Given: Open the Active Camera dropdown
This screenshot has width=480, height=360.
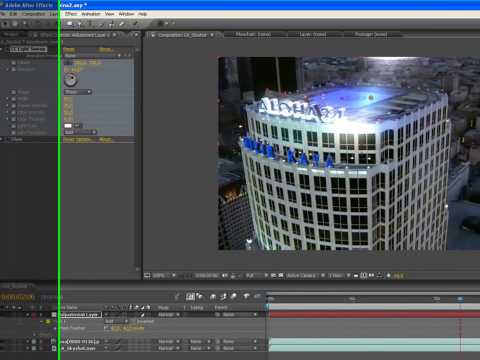Looking at the screenshot, I should 305,276.
